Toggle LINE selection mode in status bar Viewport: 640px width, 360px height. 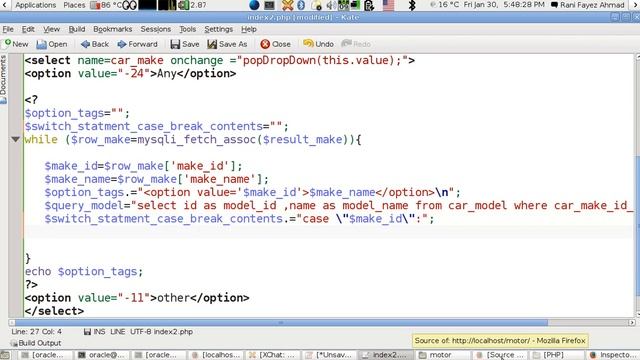pos(118,331)
